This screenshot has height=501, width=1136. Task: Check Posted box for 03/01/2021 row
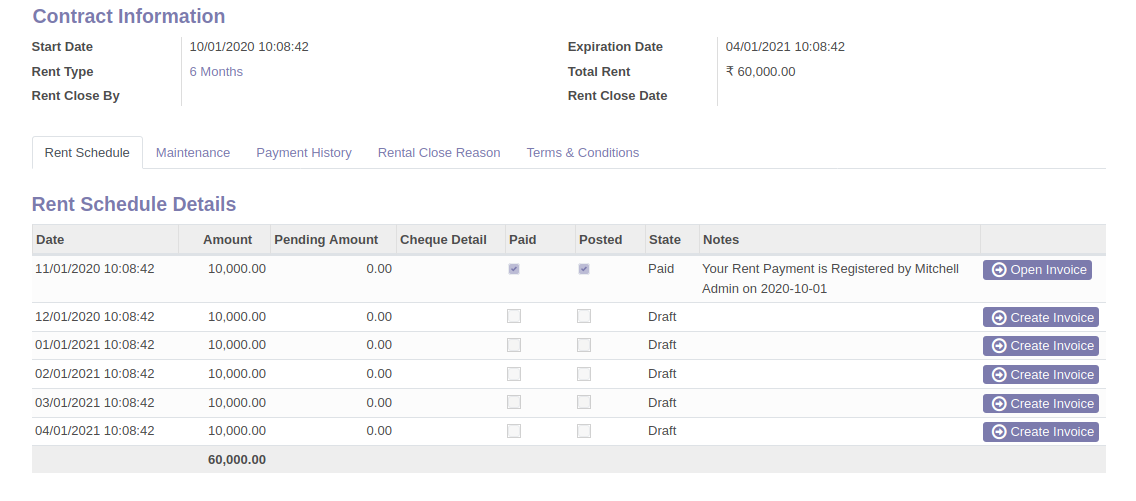click(584, 403)
